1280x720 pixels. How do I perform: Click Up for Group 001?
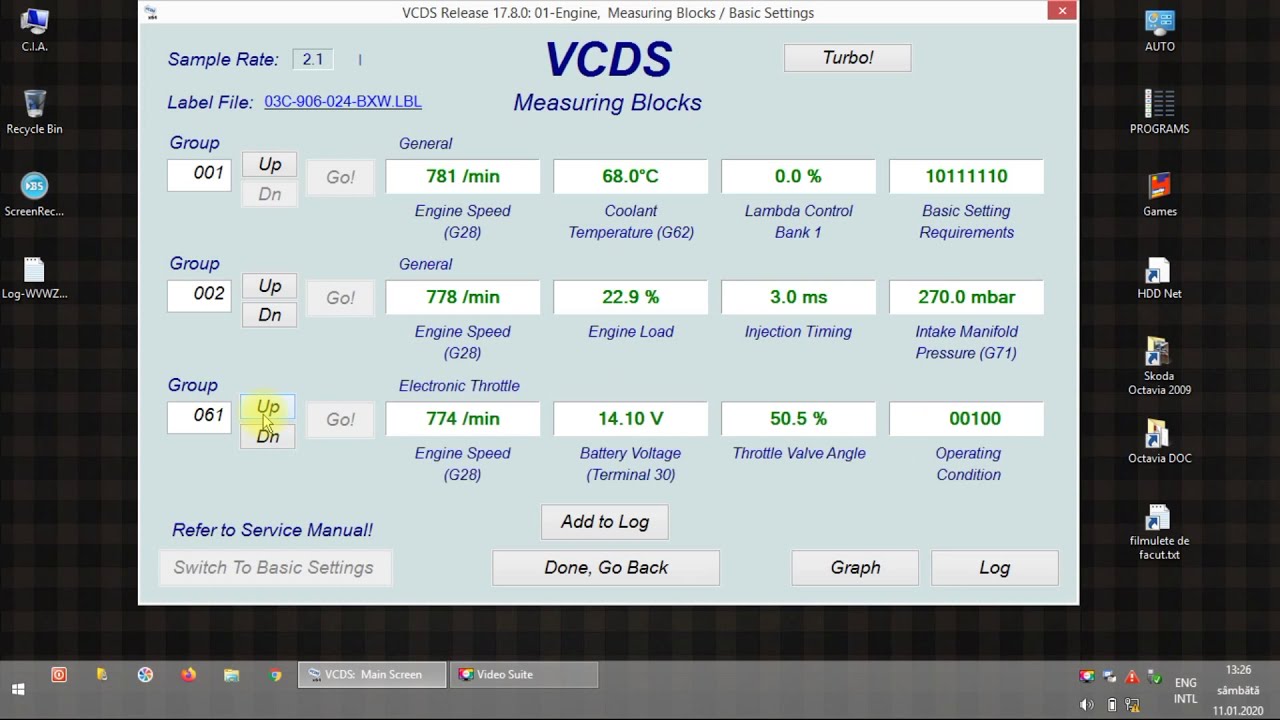[x=270, y=165]
